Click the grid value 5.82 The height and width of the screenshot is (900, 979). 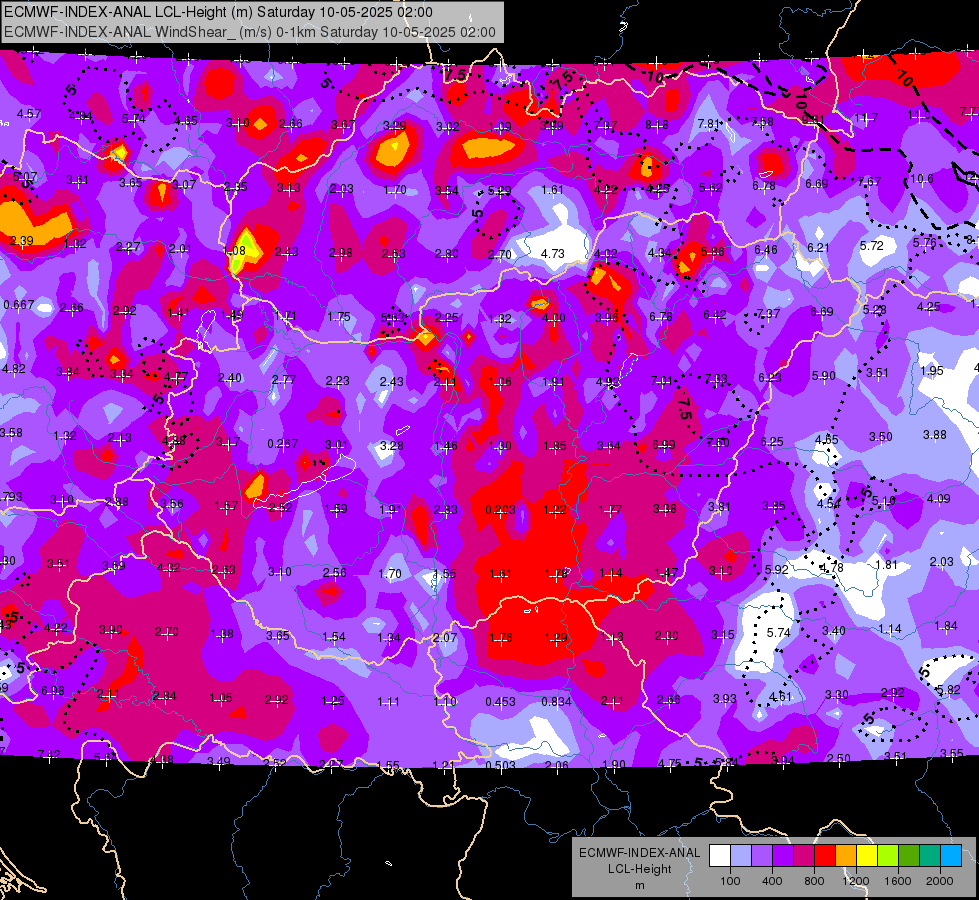pos(949,690)
